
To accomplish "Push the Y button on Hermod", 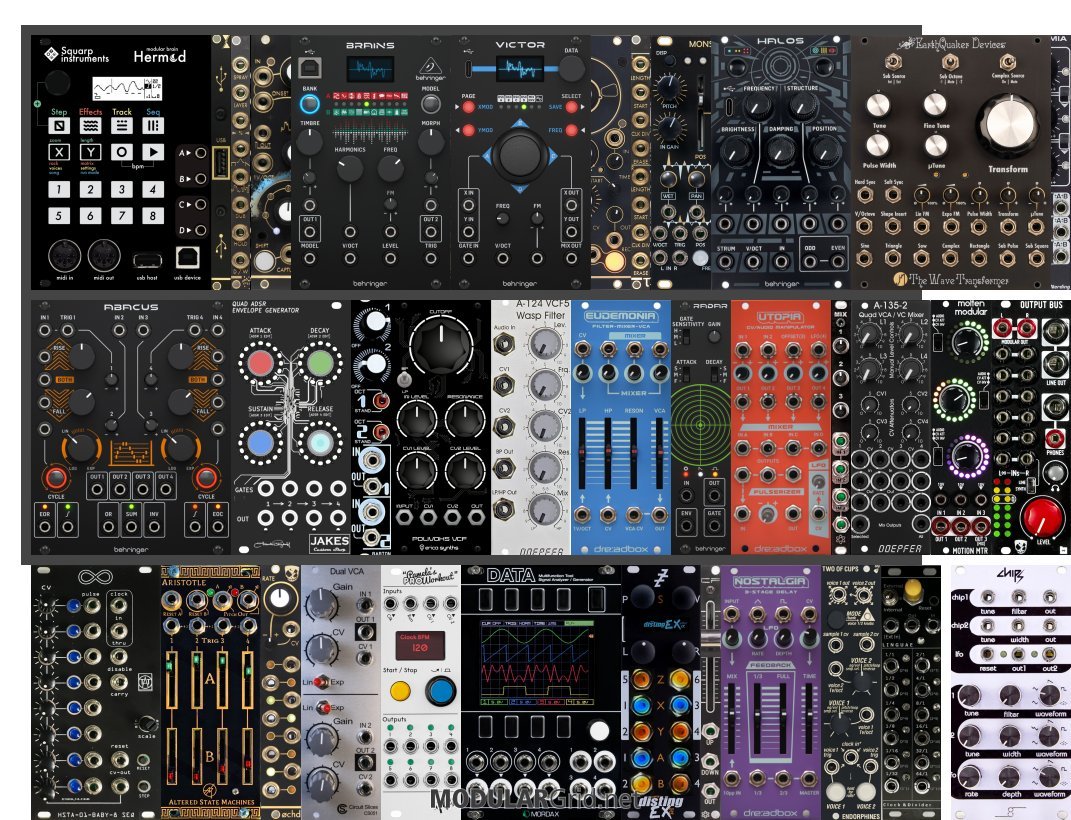I will click(x=90, y=152).
